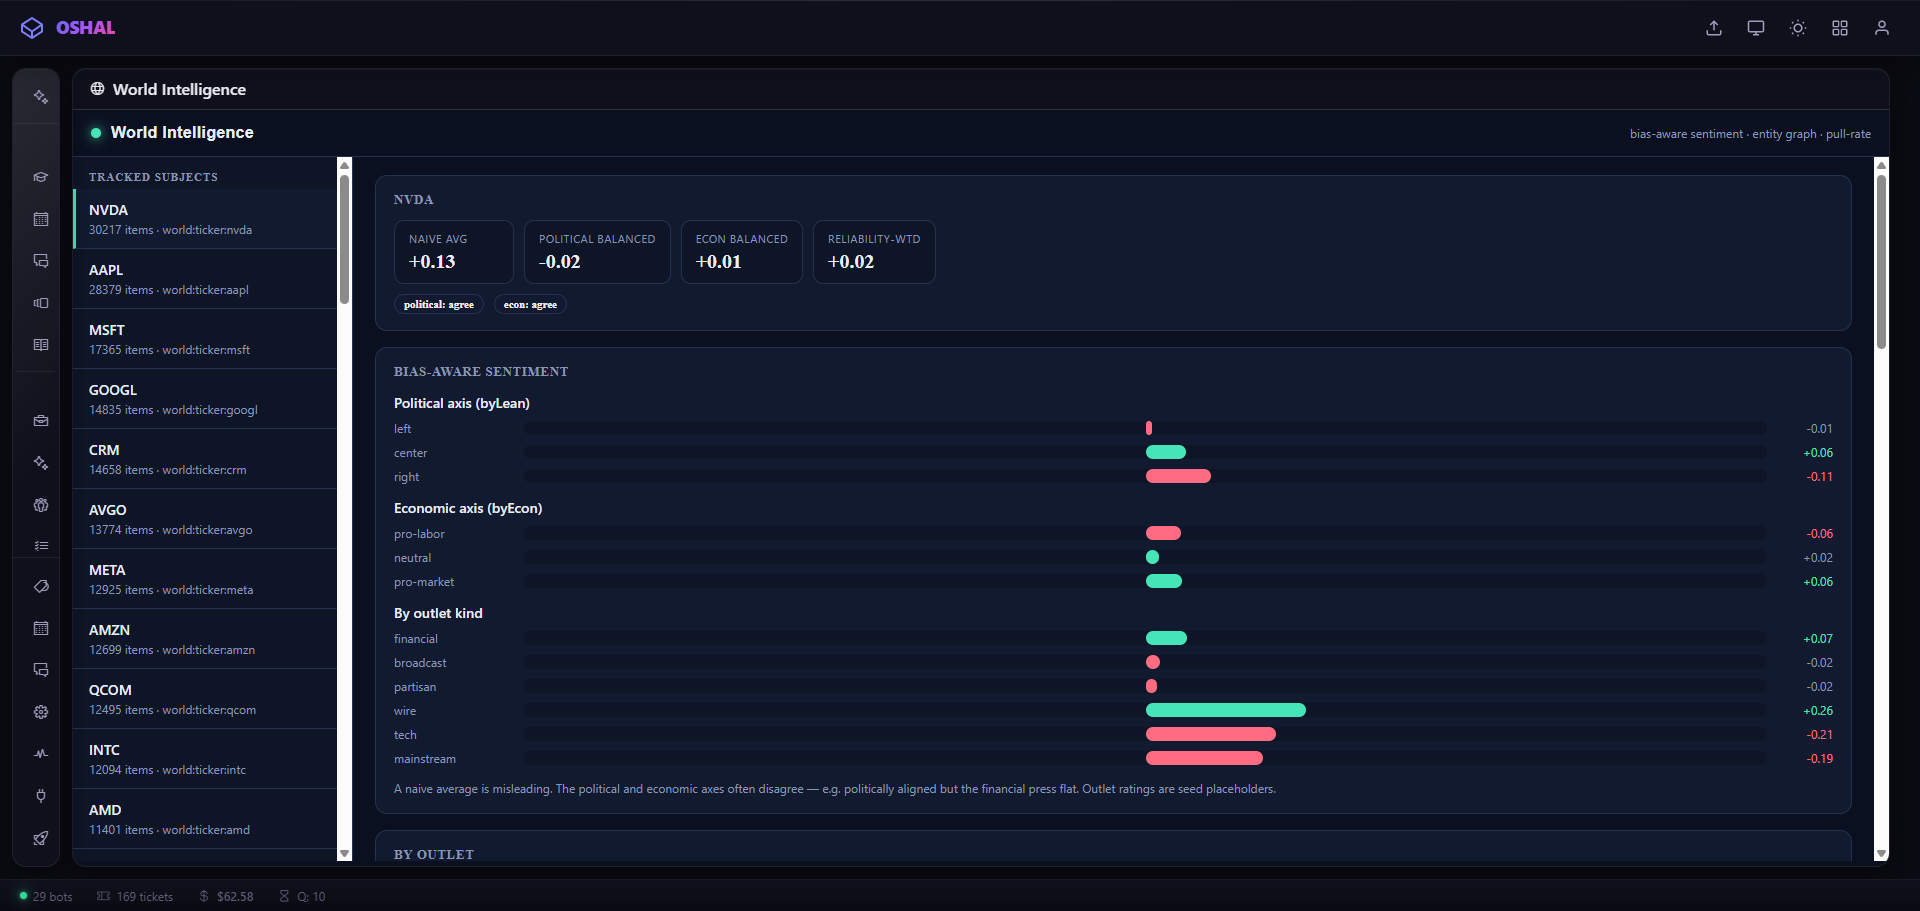Click the main panel scroll-up arrow
1920x911 pixels.
click(x=1881, y=165)
